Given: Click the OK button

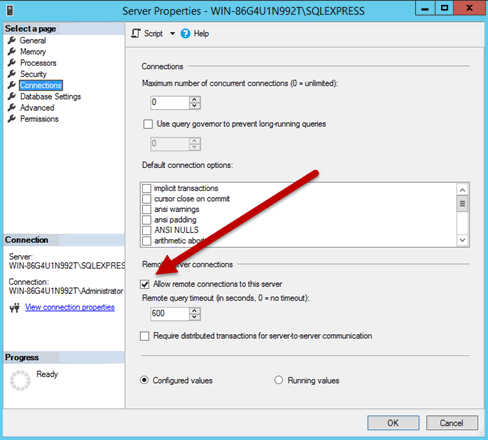Looking at the screenshot, I should click(393, 423).
